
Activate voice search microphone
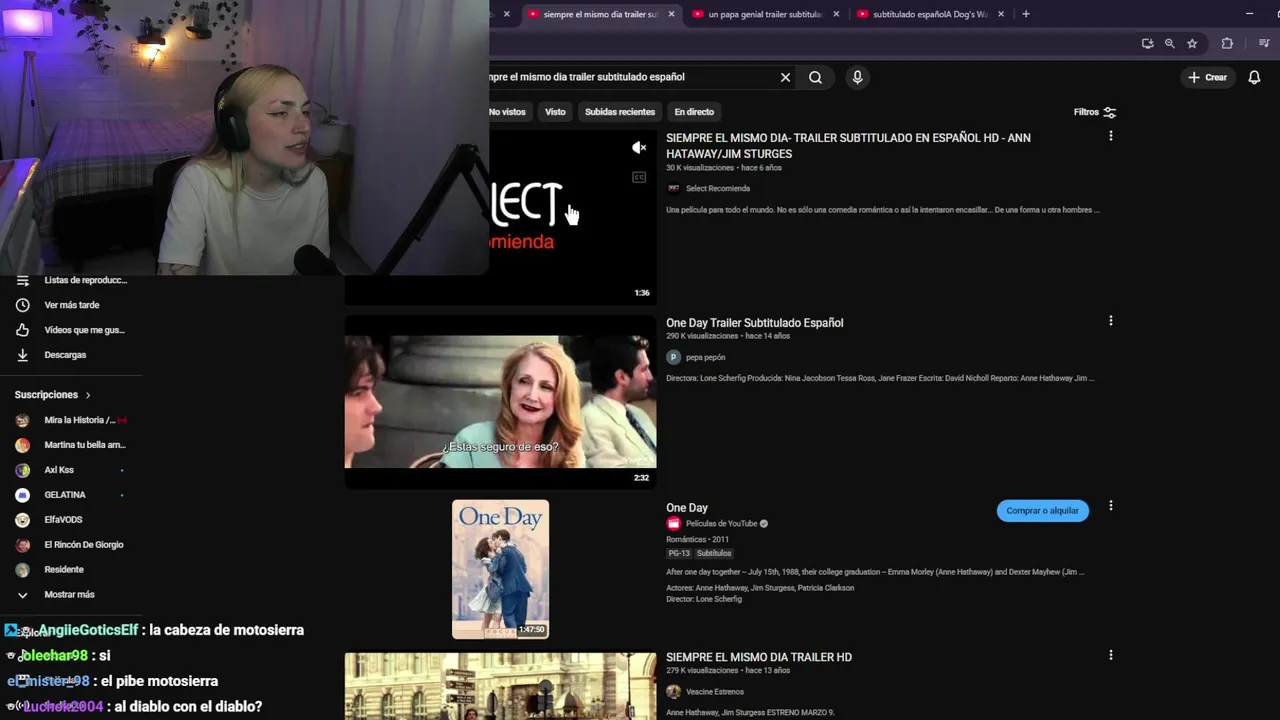pyautogui.click(x=857, y=77)
